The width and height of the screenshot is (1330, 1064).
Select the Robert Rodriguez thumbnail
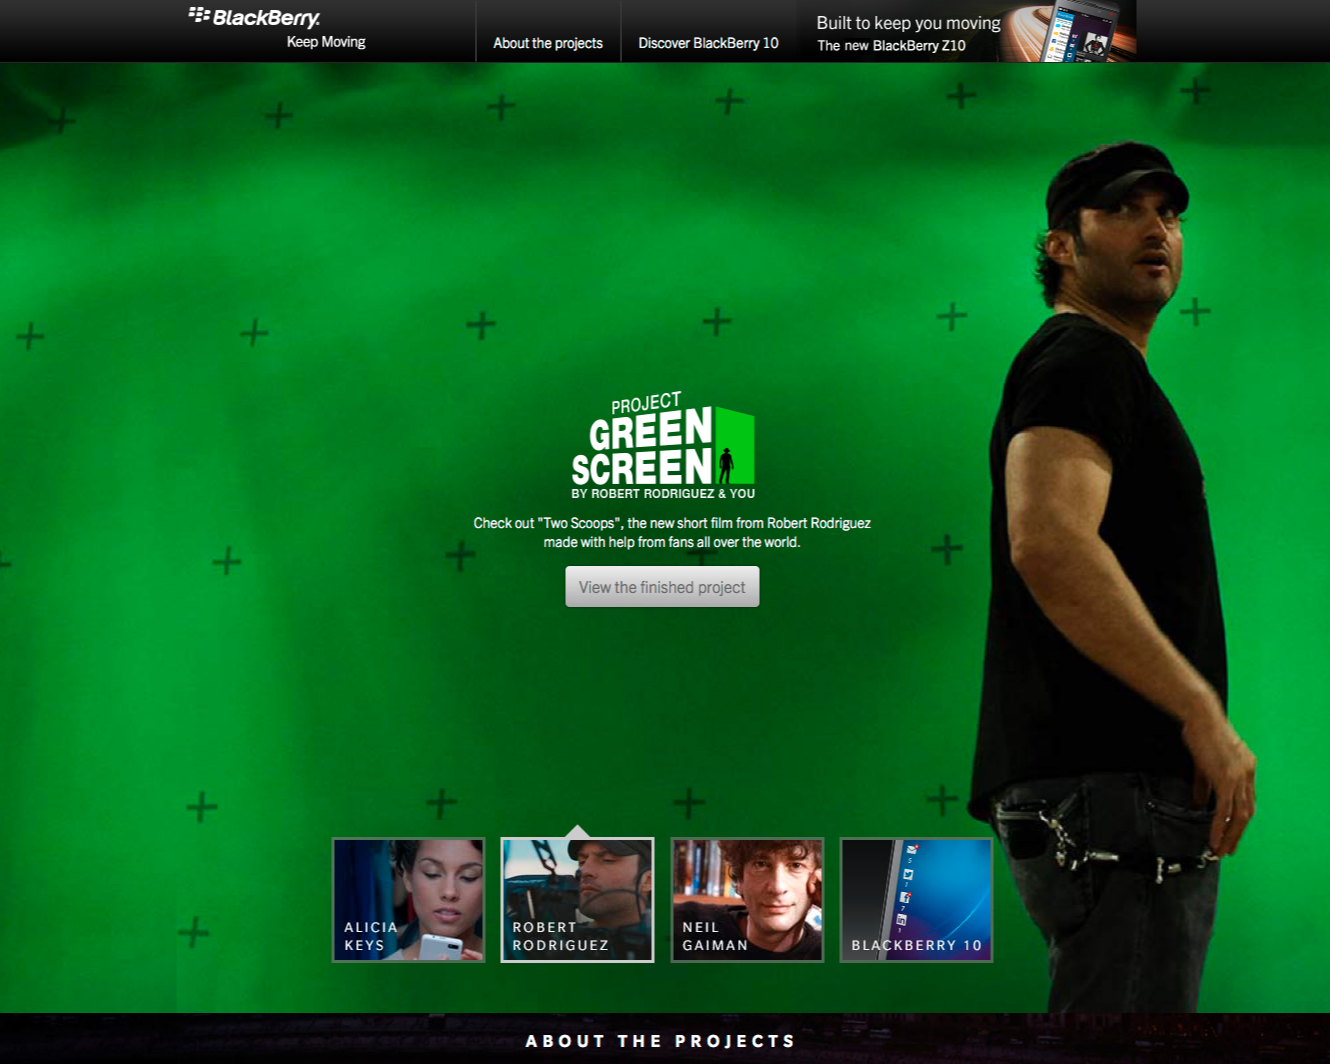click(577, 900)
